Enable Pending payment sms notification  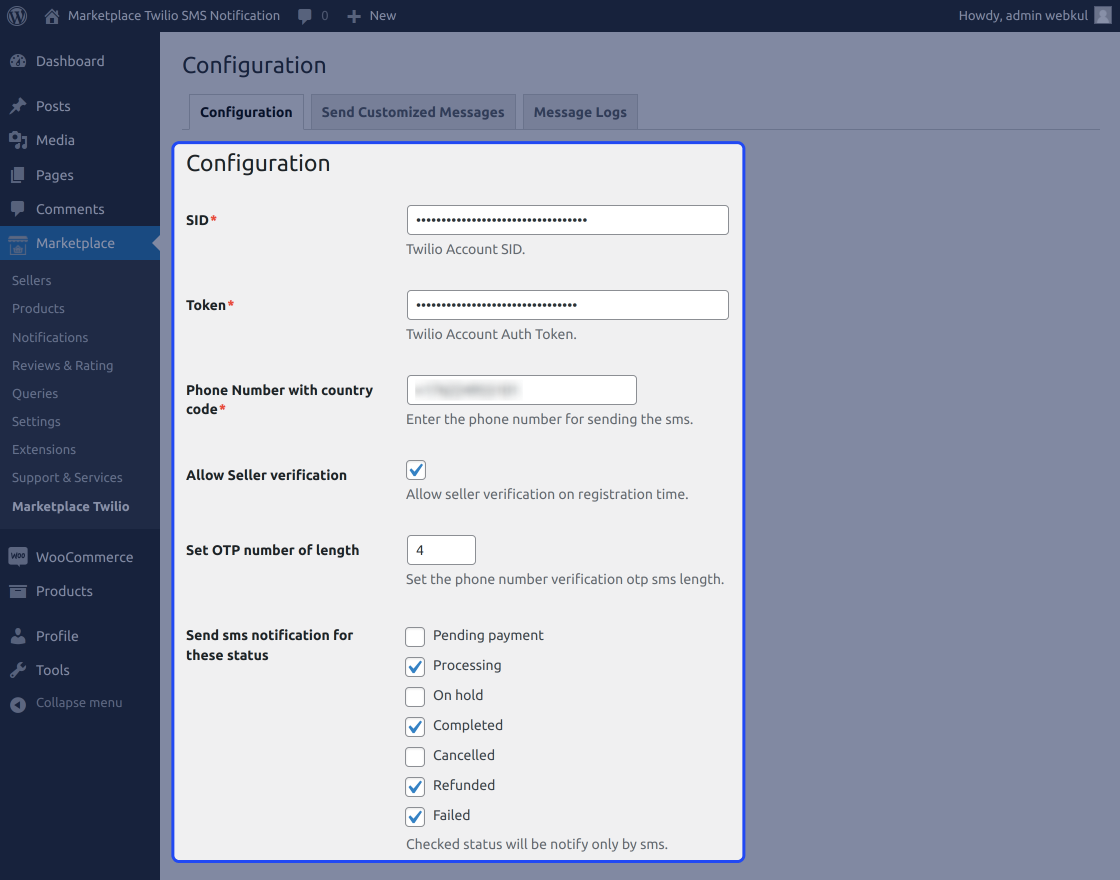point(415,636)
